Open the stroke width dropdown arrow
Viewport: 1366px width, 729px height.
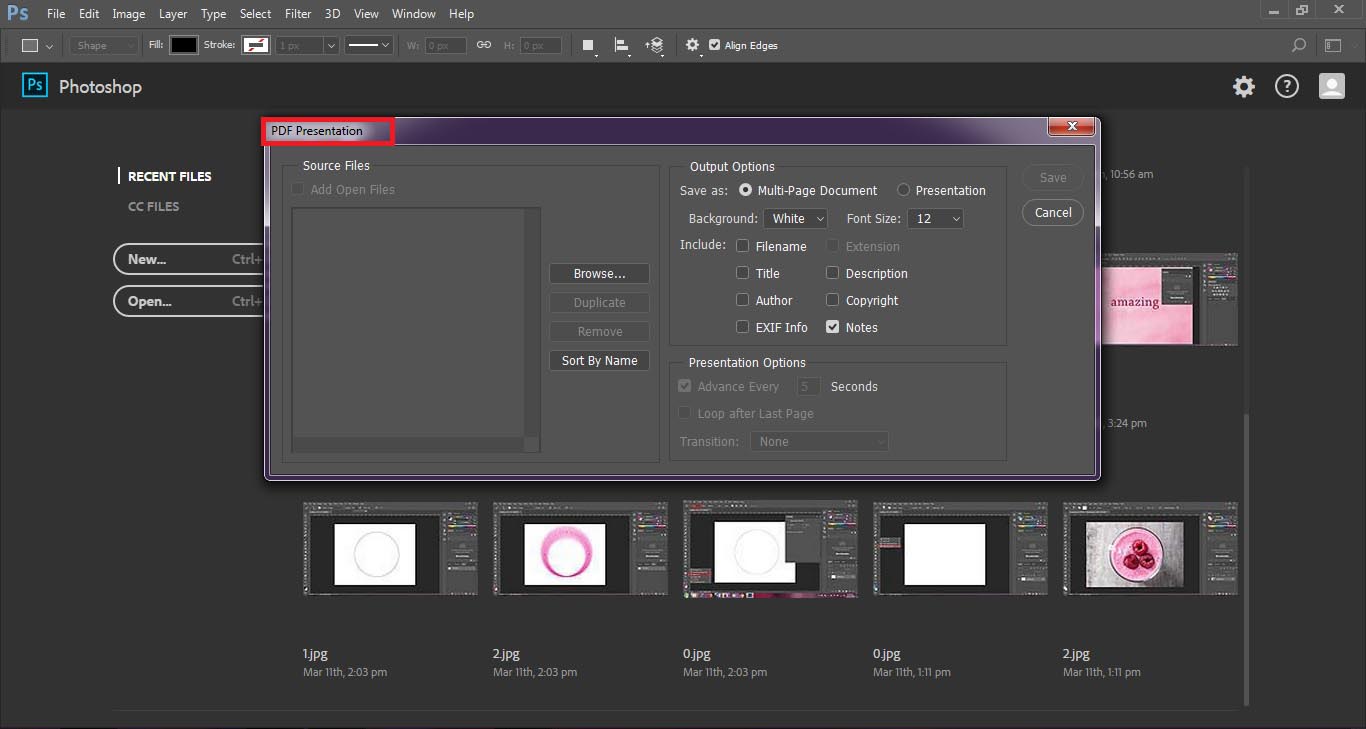pyautogui.click(x=330, y=45)
